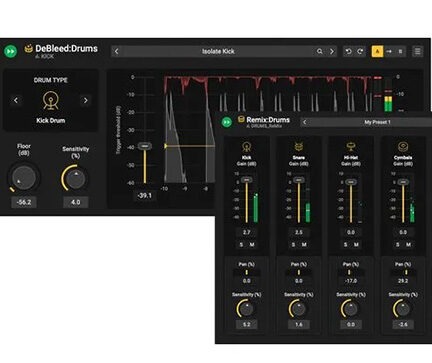Go to next preset in DeBleed:Drums

[x=332, y=51]
